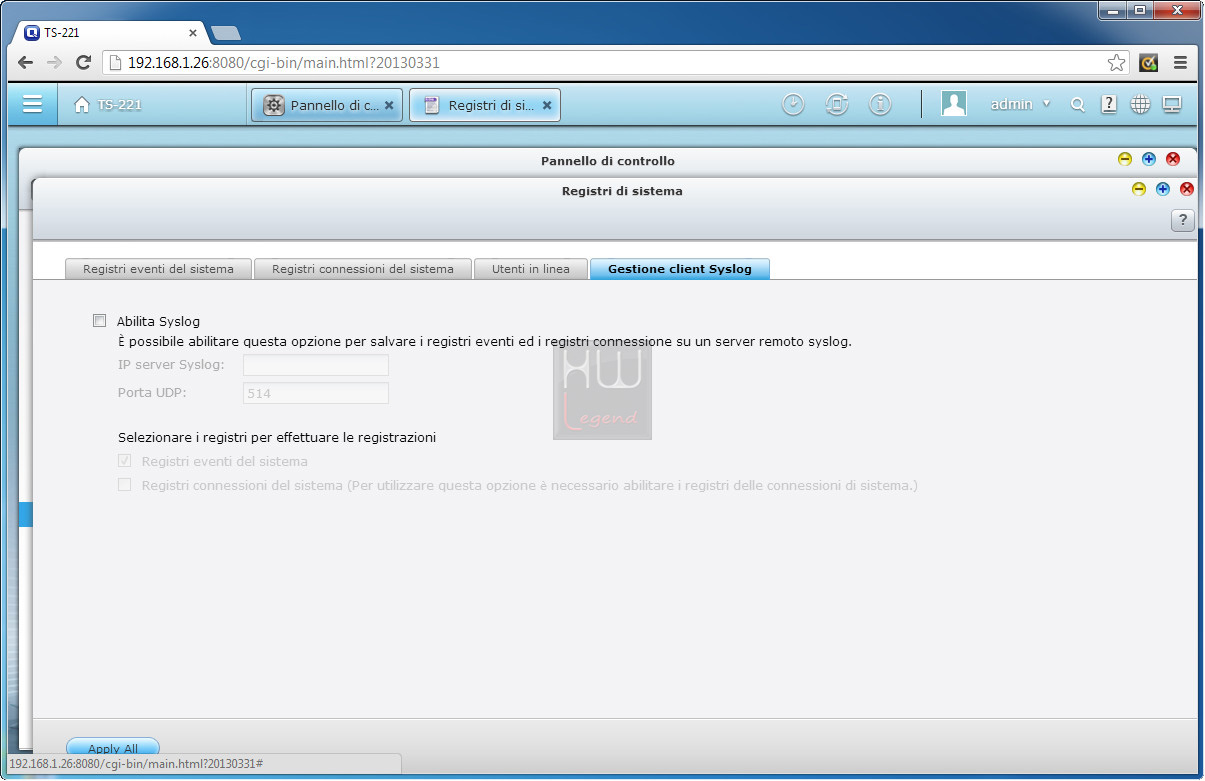Click the Apply All button

coord(113,748)
